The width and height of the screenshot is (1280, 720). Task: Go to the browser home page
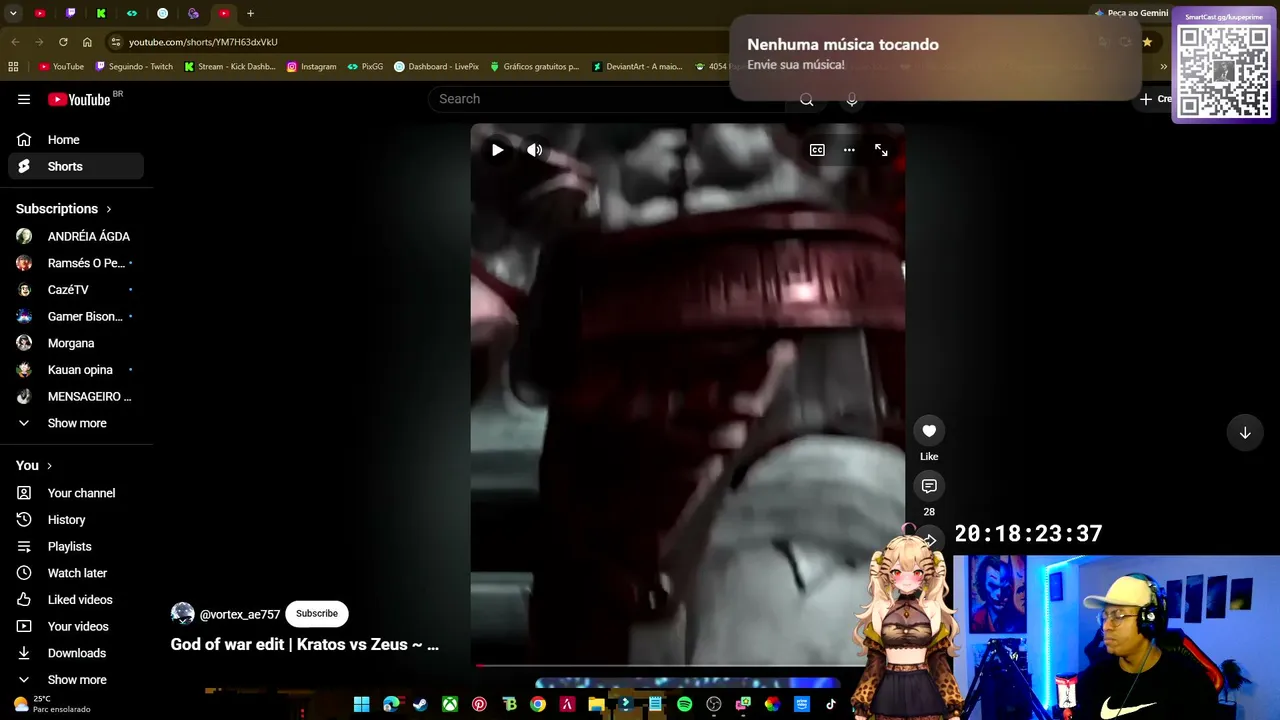(87, 42)
